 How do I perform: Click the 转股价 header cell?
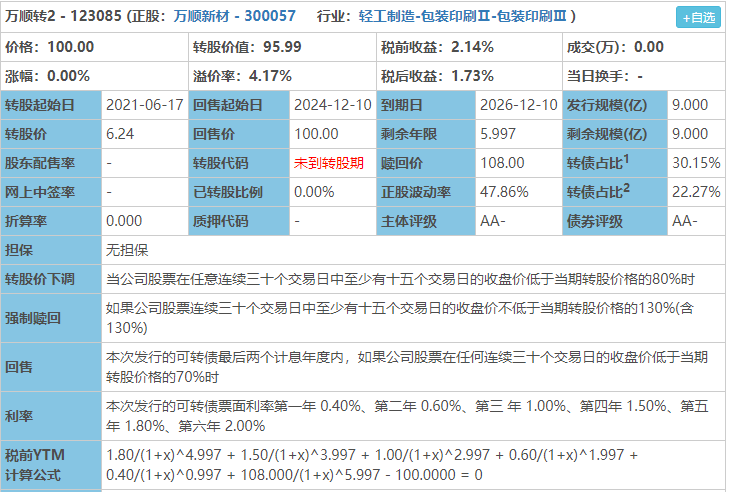coord(51,134)
